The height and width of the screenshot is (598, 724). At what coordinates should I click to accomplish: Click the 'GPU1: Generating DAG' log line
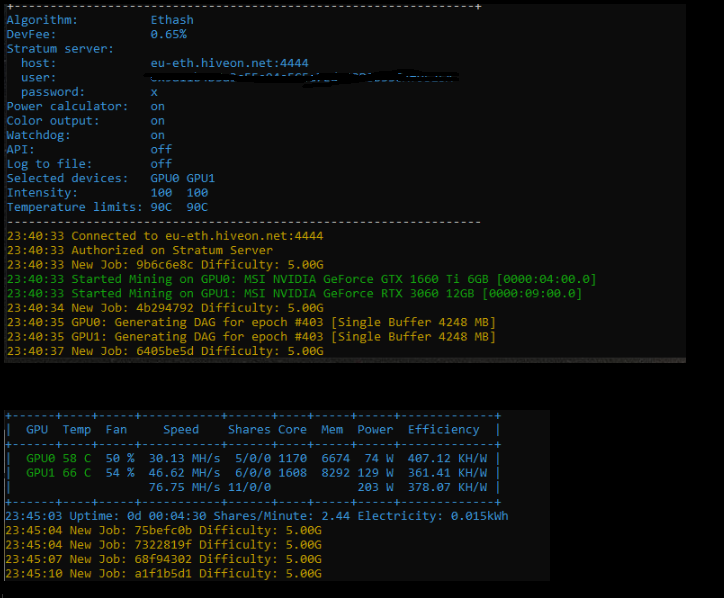coord(251,337)
